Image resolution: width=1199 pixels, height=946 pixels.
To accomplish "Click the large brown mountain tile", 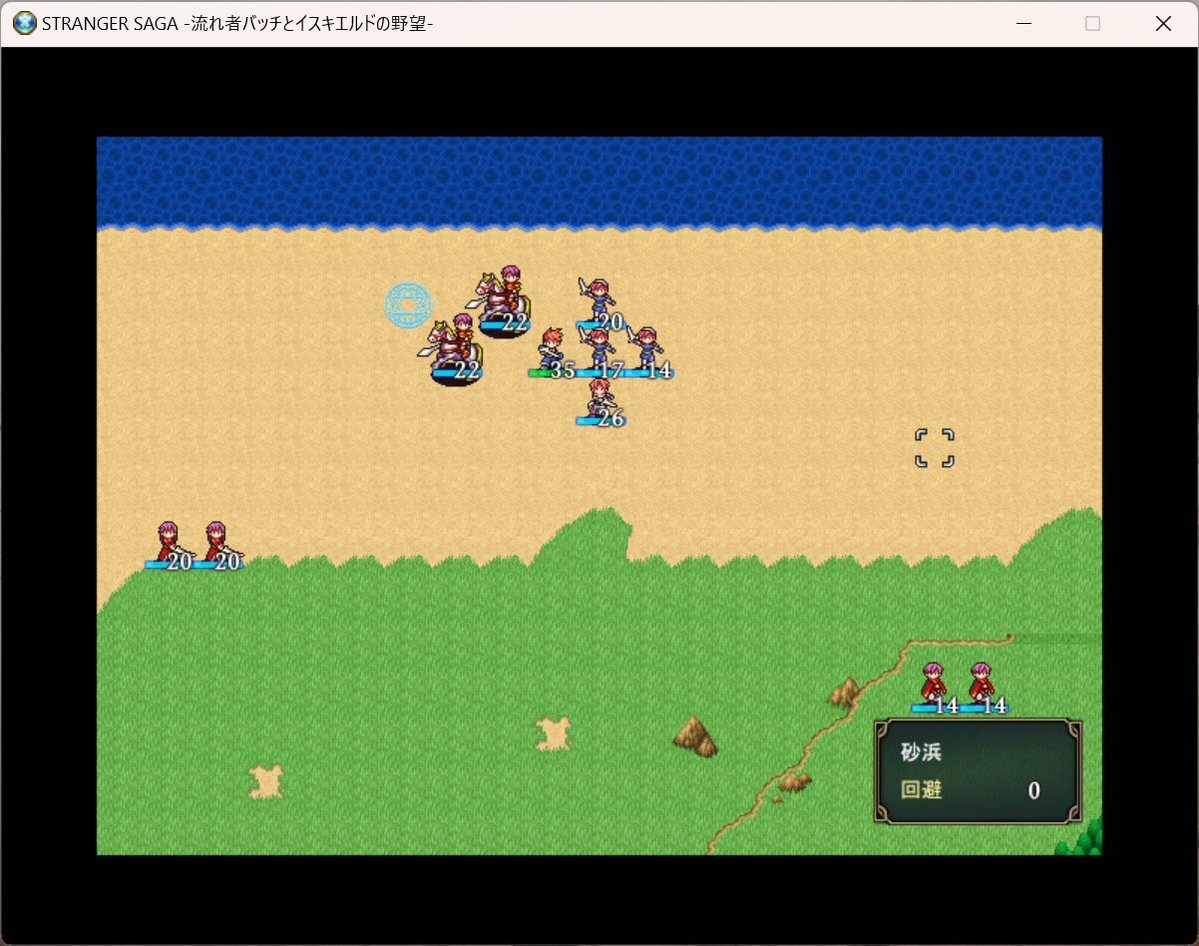I will coord(695,736).
